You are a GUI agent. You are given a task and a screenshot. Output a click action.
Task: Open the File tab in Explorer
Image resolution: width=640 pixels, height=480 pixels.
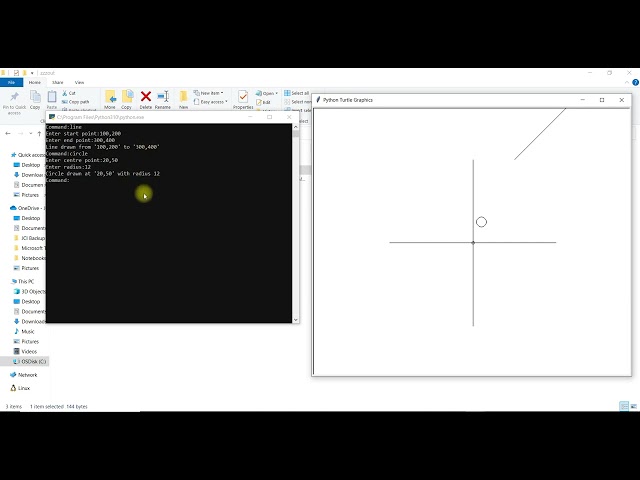pos(11,82)
